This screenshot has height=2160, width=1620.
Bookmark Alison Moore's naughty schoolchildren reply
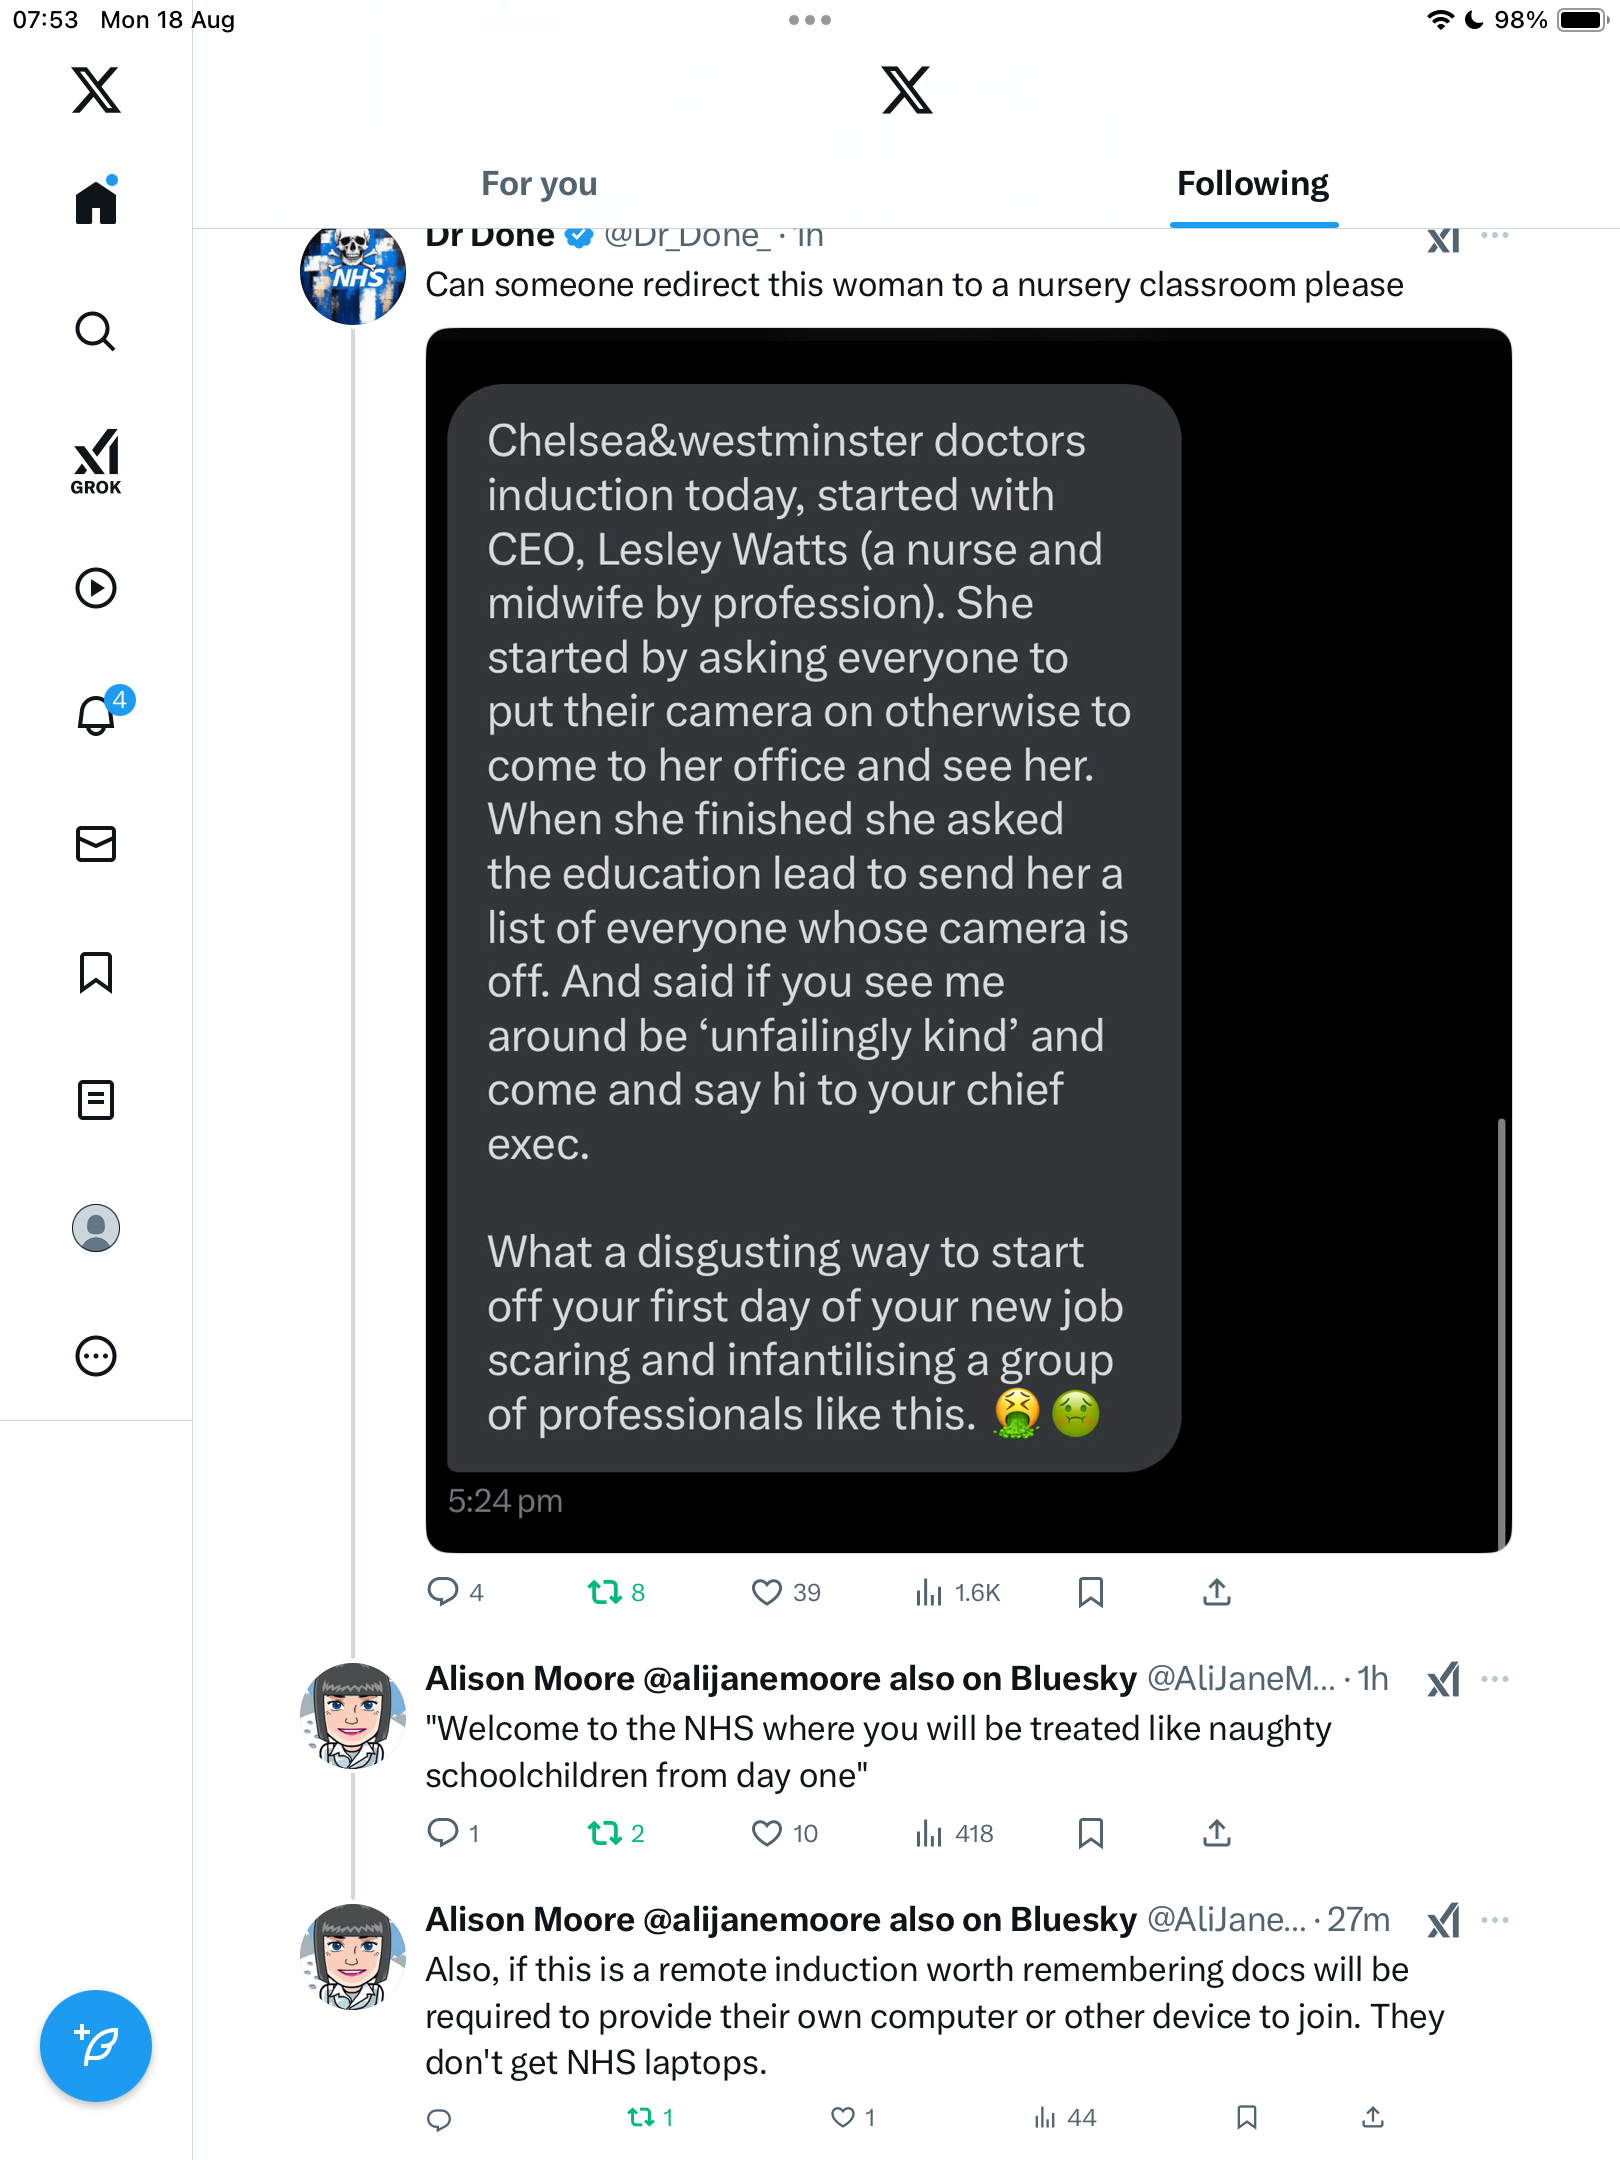point(1091,1833)
